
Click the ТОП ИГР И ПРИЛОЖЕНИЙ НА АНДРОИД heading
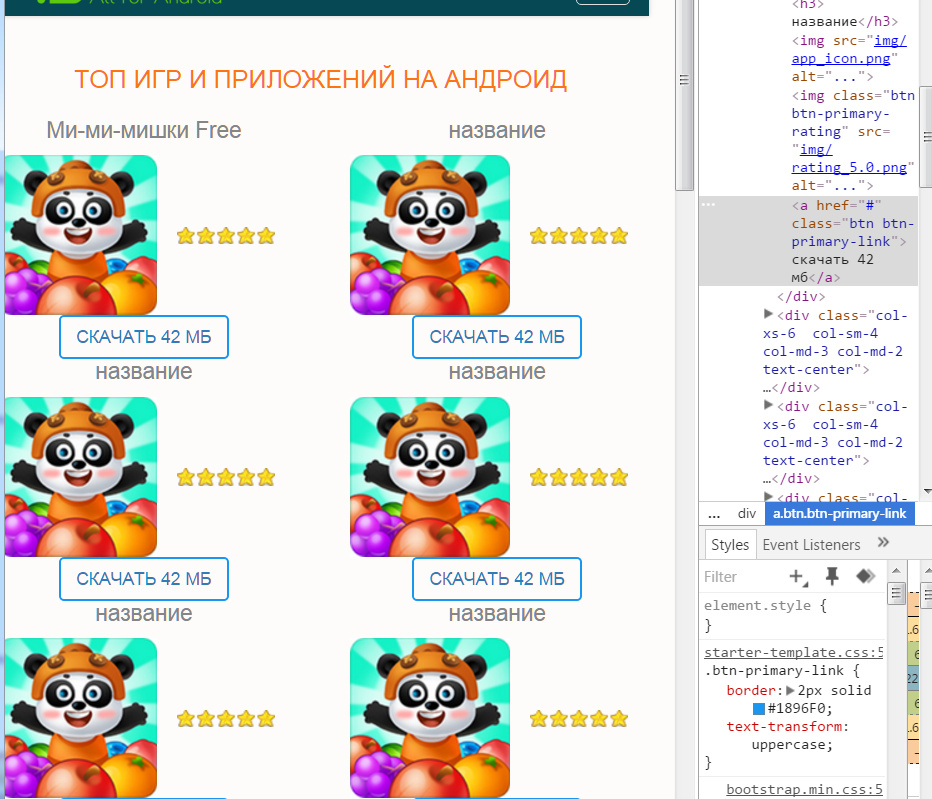tap(321, 79)
